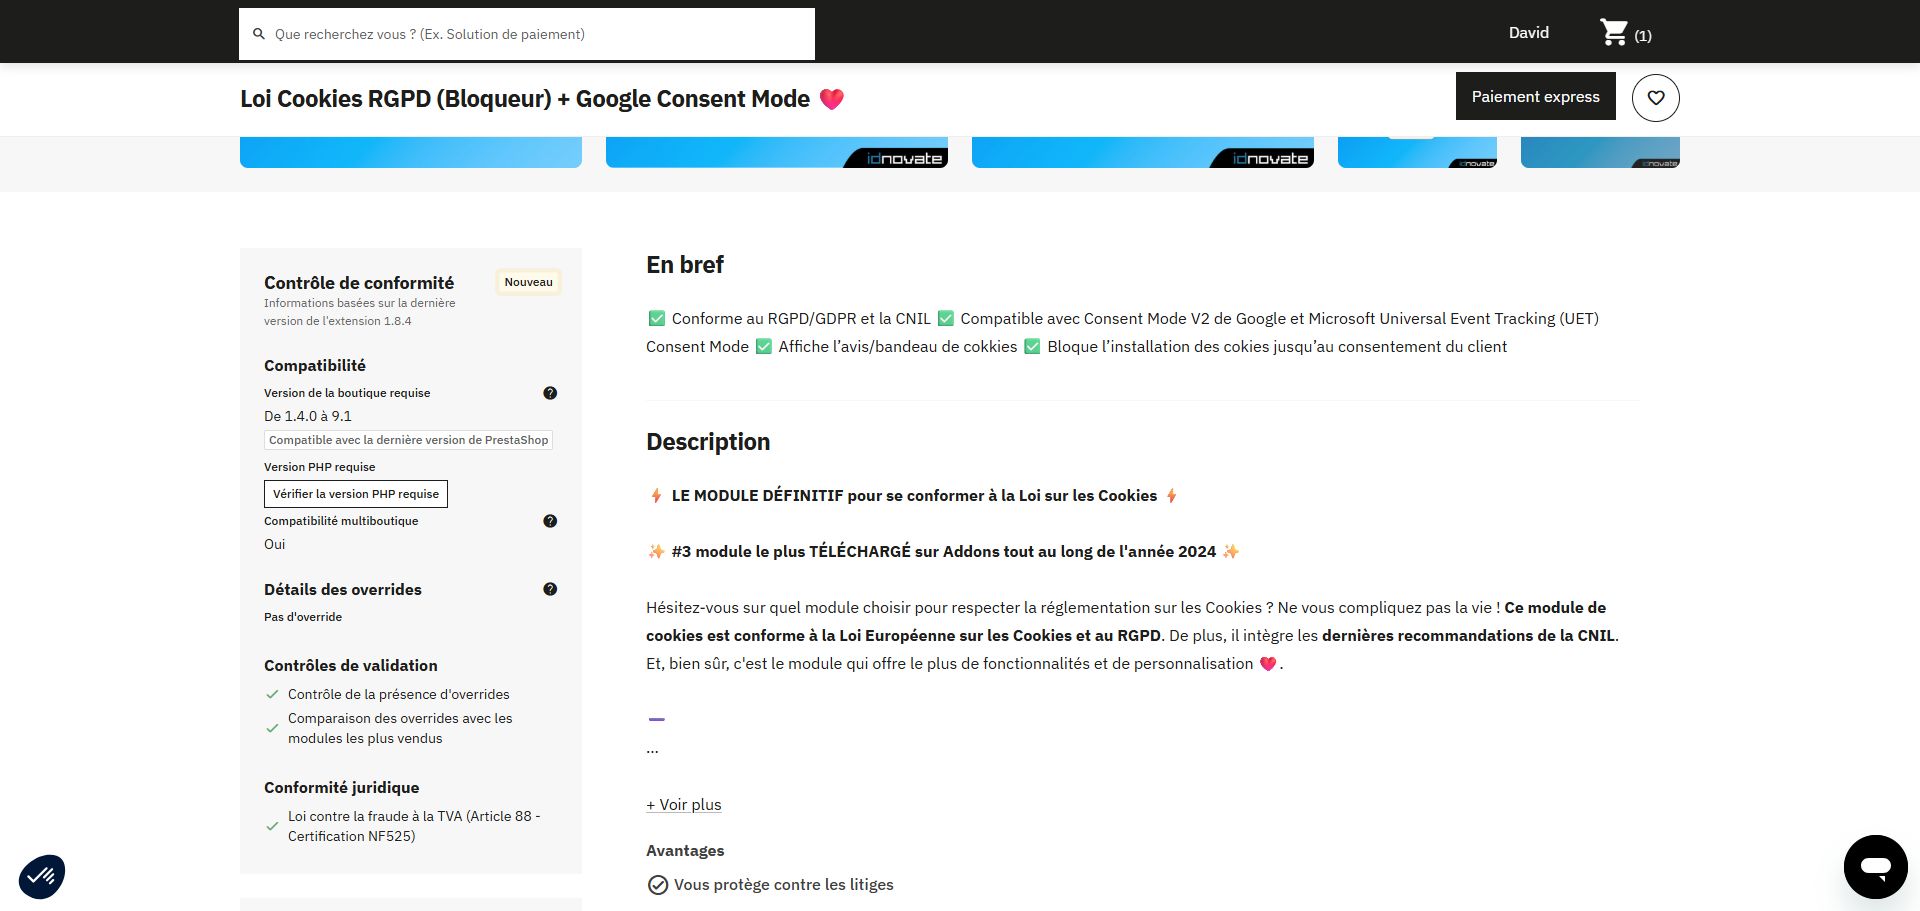Open the shopping cart icon
The height and width of the screenshot is (911, 1920).
pos(1614,33)
